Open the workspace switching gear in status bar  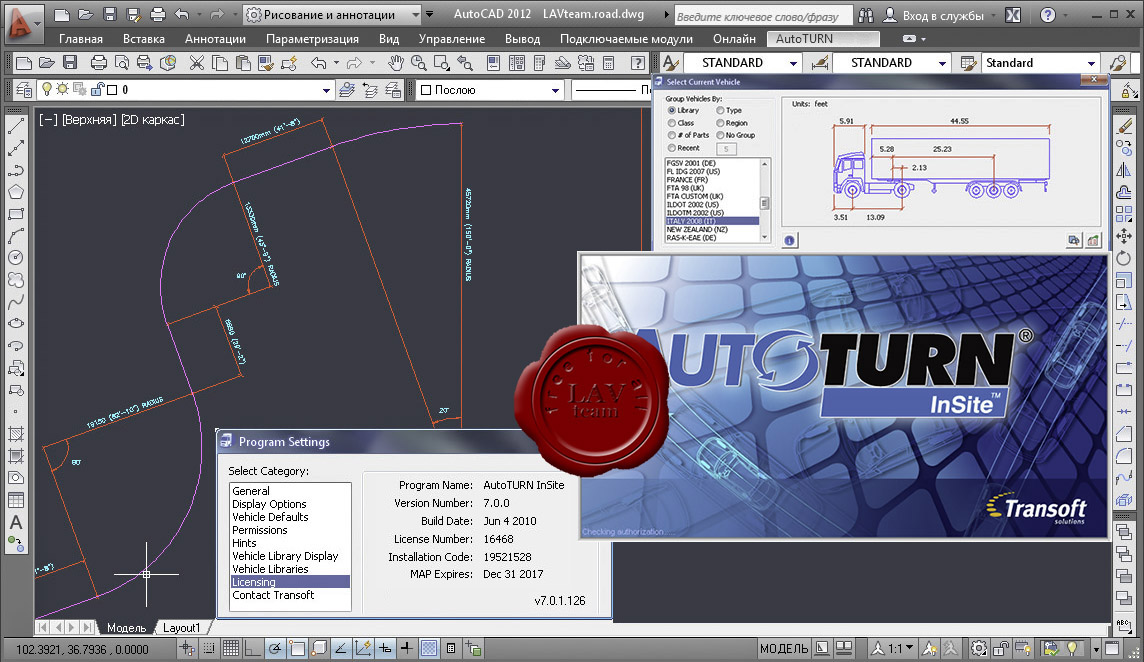click(978, 648)
